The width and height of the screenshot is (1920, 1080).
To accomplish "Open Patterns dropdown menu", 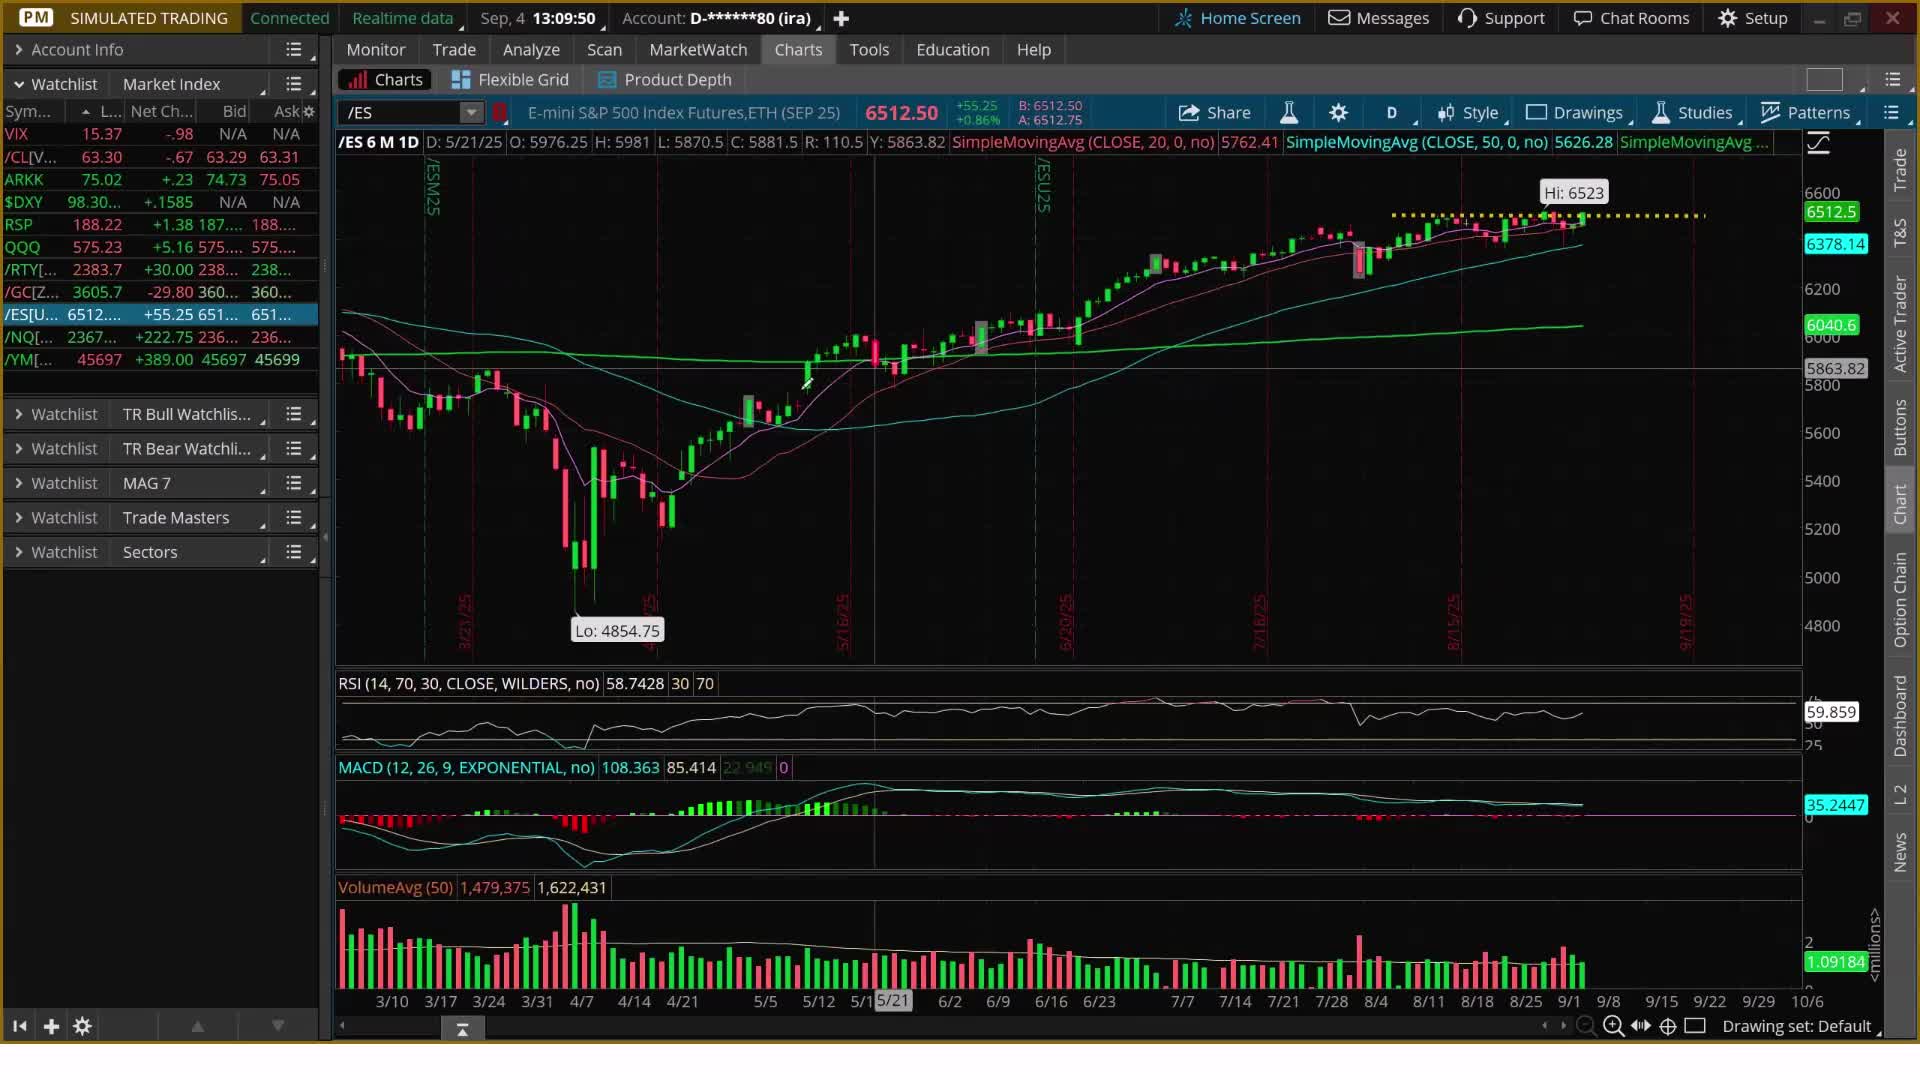I will point(1806,112).
